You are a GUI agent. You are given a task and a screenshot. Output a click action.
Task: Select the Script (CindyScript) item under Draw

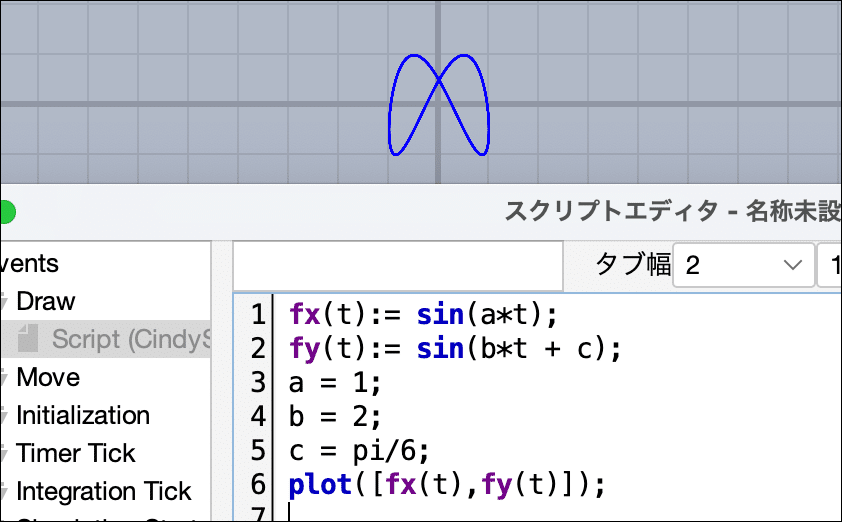[130, 339]
